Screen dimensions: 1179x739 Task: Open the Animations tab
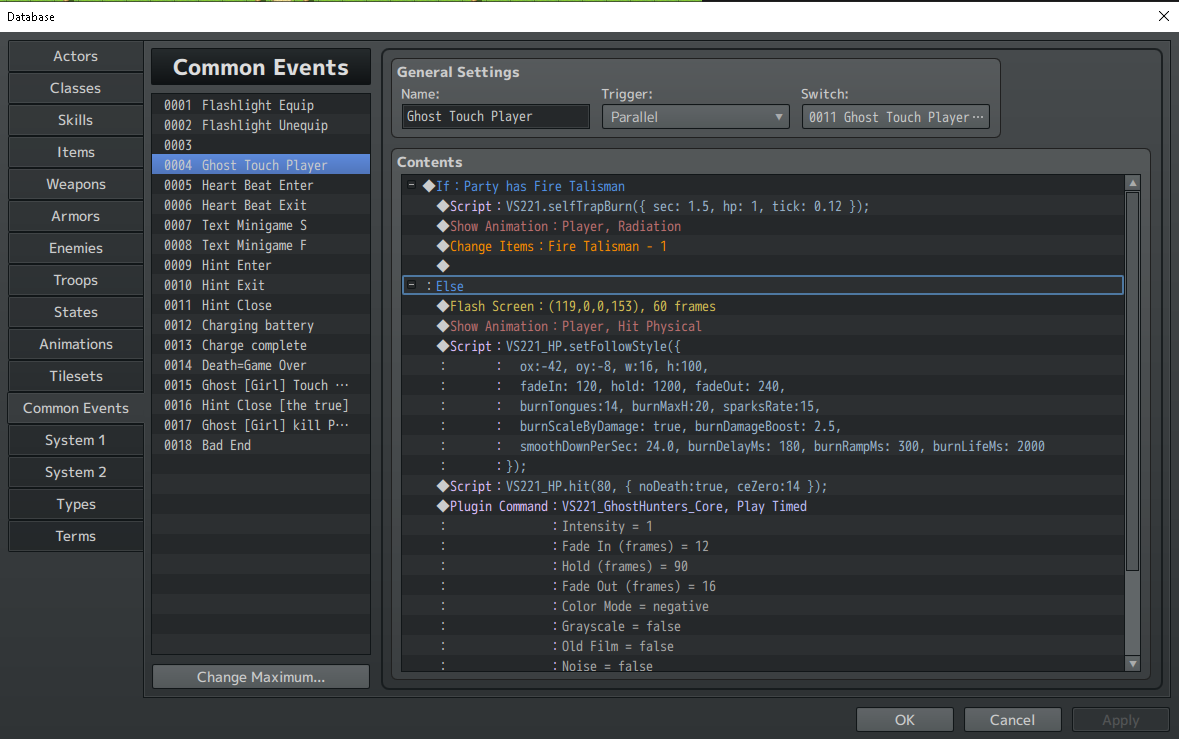[76, 344]
